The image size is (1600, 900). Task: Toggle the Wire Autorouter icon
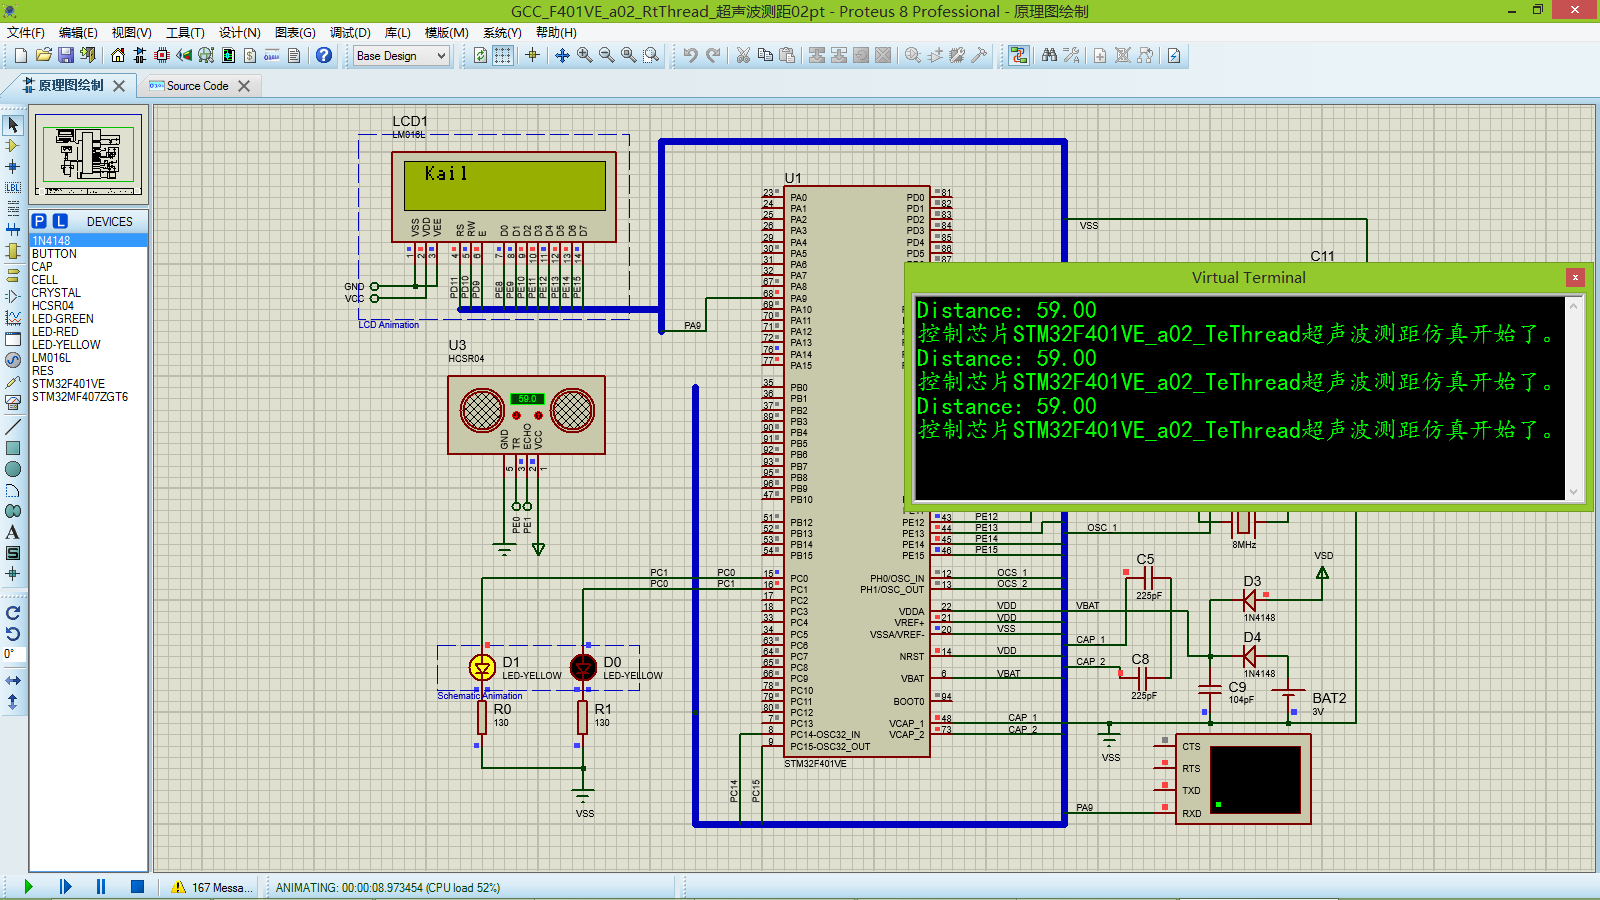coord(1018,55)
